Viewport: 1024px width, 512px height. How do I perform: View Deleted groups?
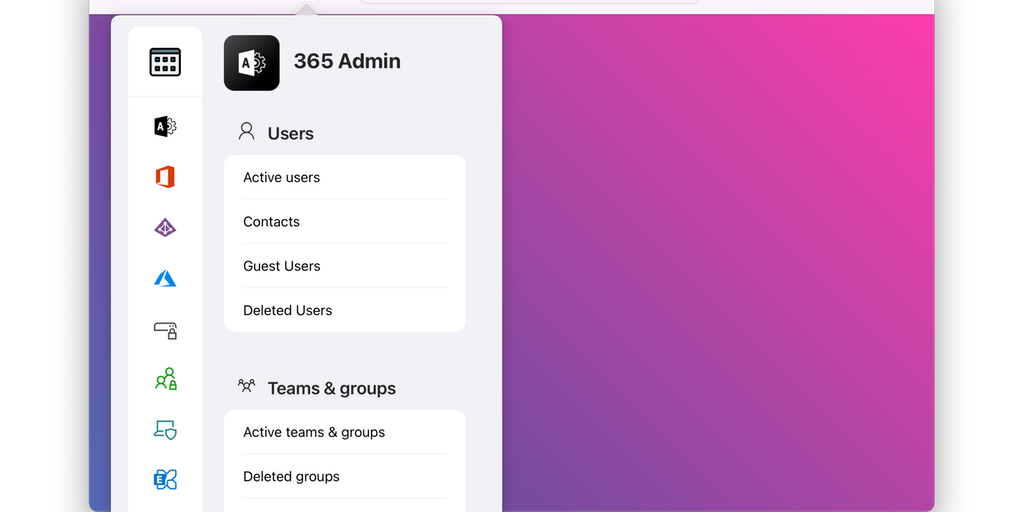(x=291, y=477)
